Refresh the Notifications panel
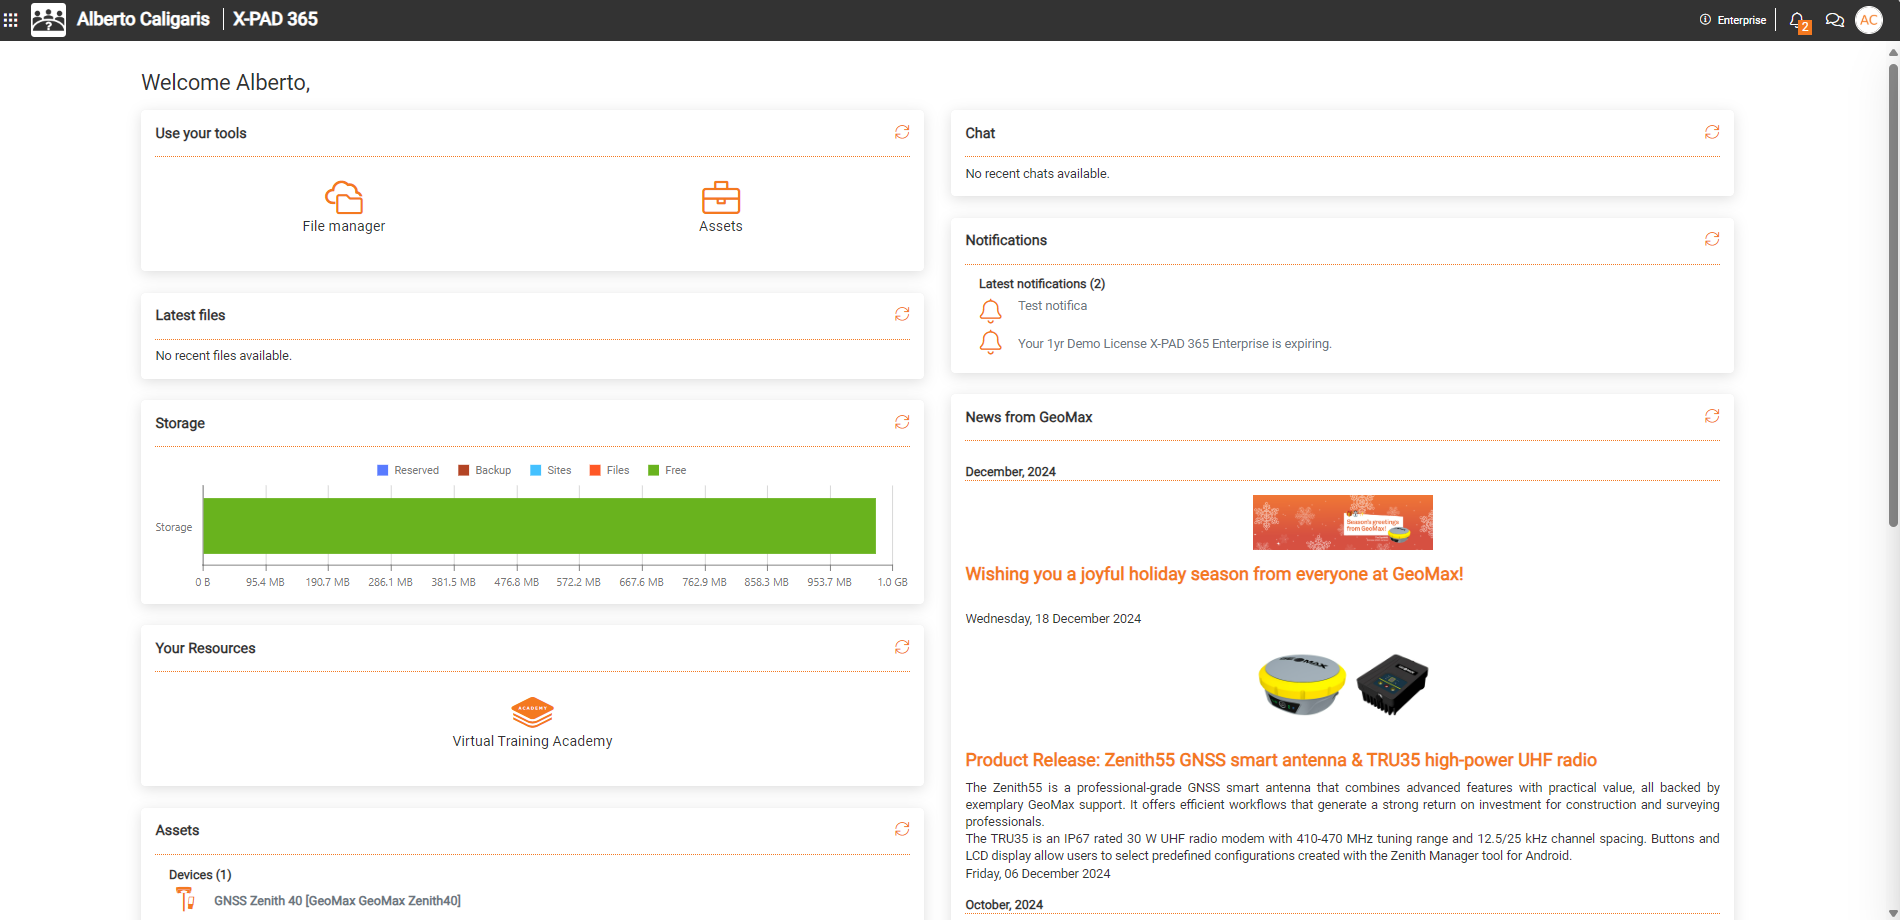The height and width of the screenshot is (920, 1900). (1712, 239)
